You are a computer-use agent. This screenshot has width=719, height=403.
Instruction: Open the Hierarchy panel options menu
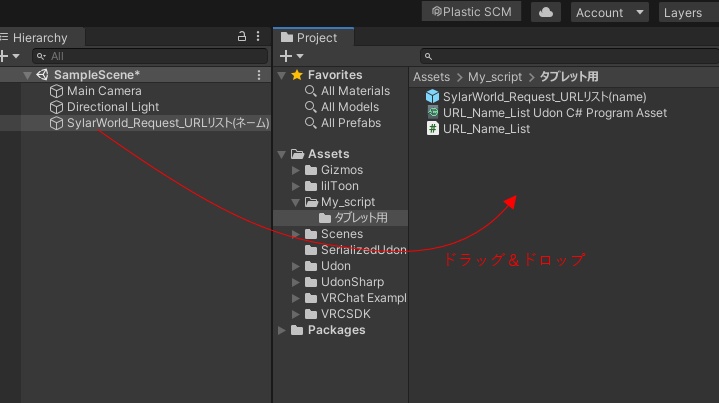[259, 37]
